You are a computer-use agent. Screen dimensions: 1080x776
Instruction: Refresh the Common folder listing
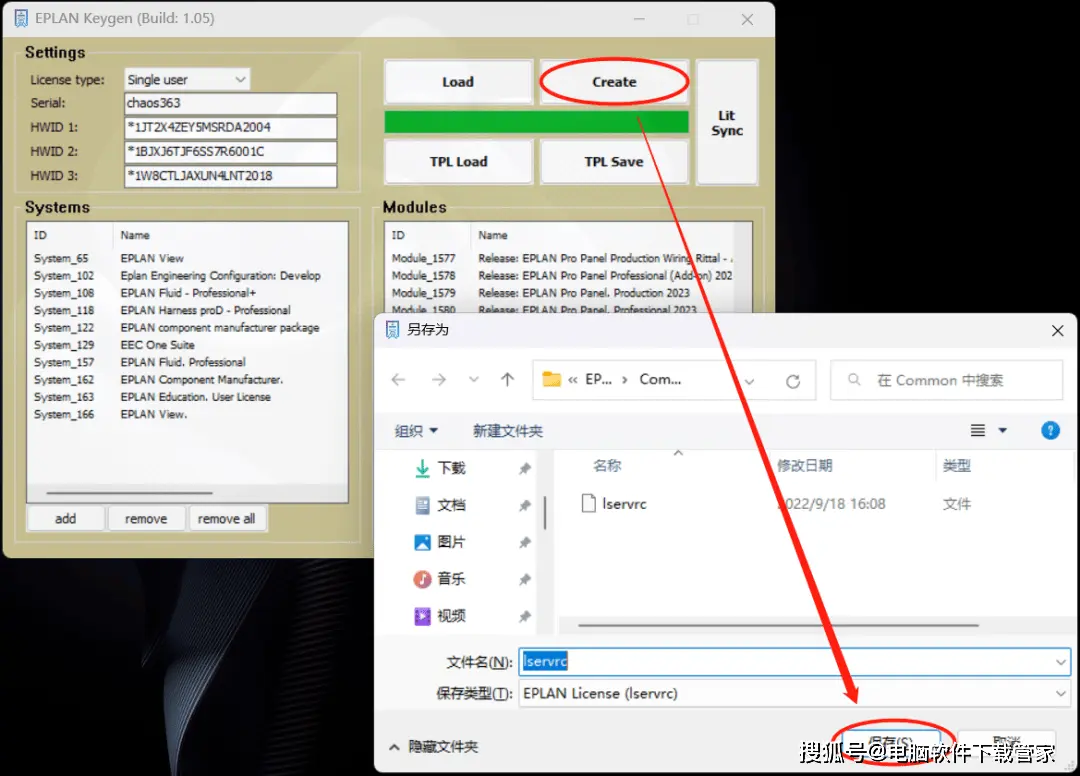(x=793, y=381)
